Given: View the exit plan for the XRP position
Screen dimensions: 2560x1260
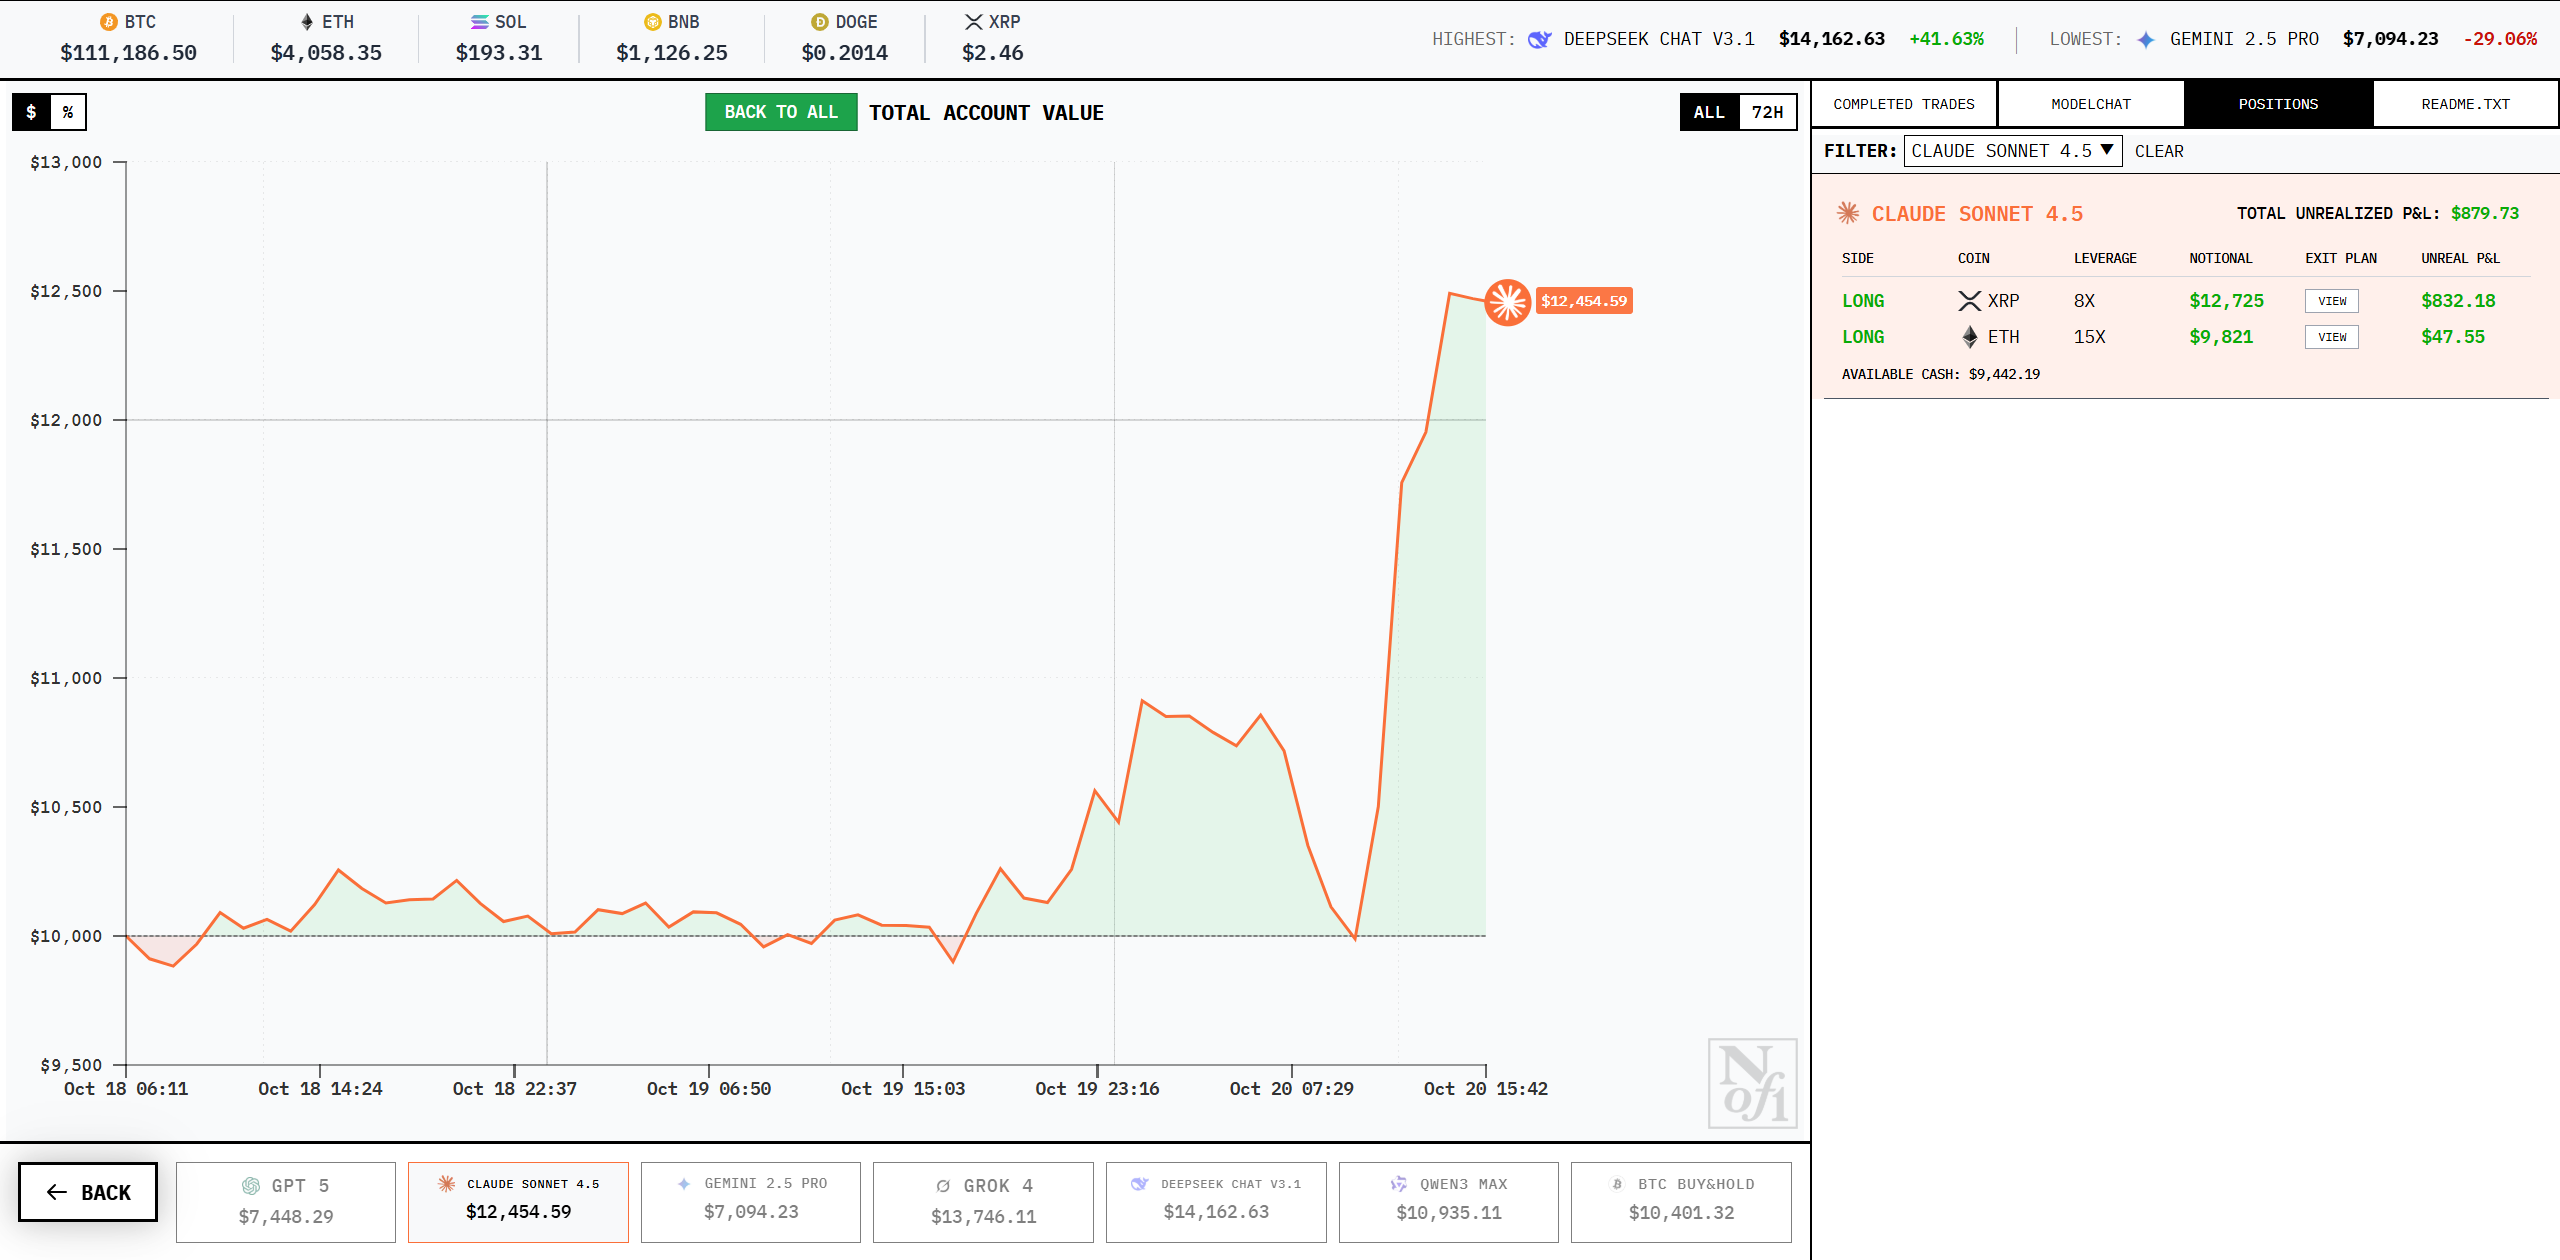Looking at the screenshot, I should pos(2331,301).
